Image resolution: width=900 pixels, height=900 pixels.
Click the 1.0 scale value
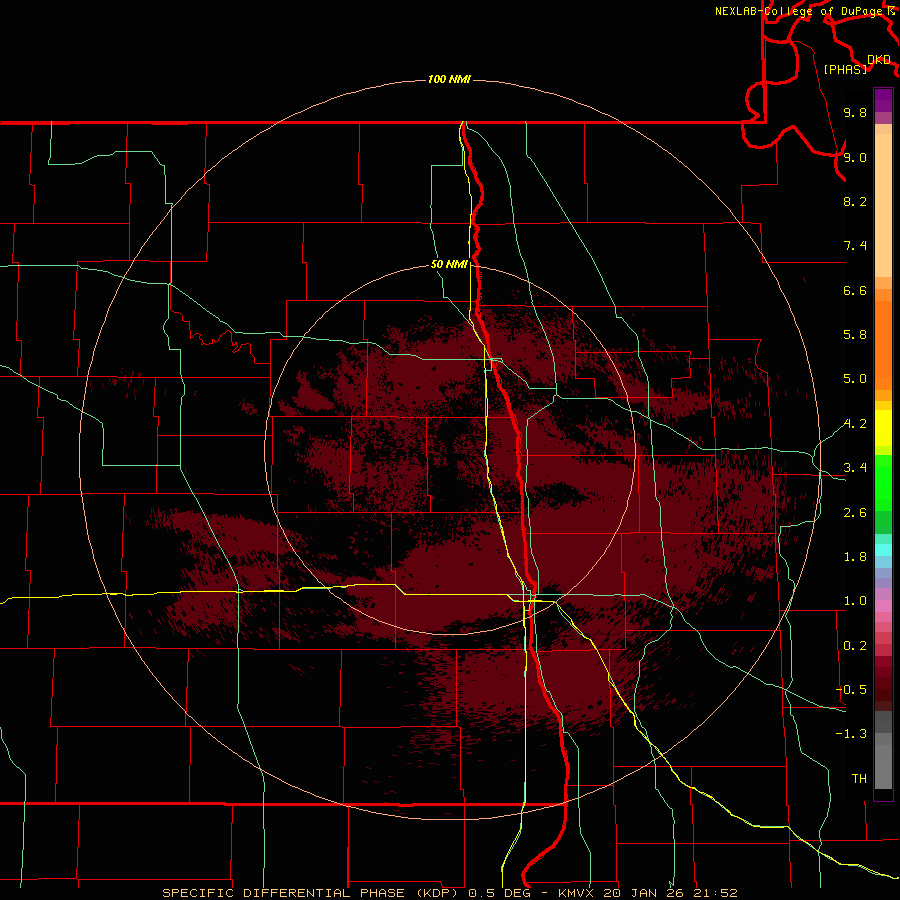[x=855, y=601]
